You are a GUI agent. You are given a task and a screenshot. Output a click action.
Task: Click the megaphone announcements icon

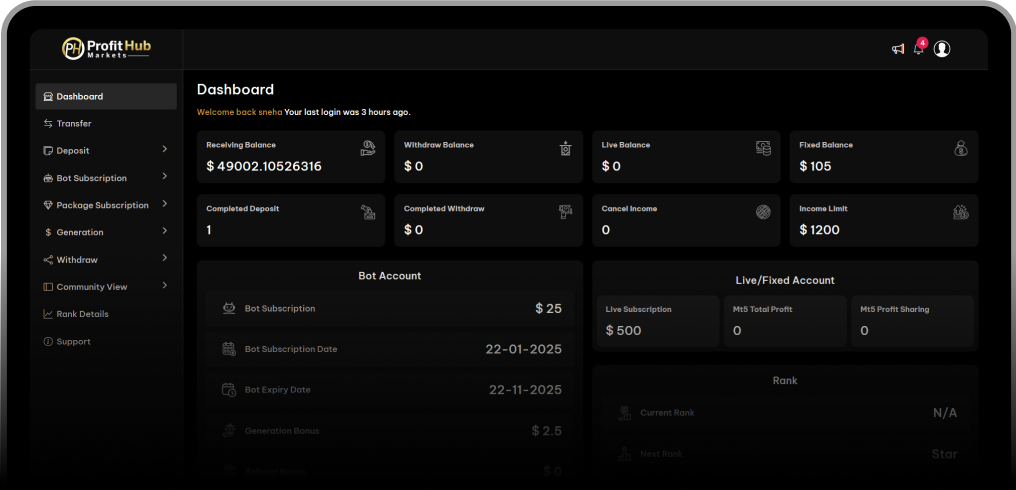click(x=898, y=49)
